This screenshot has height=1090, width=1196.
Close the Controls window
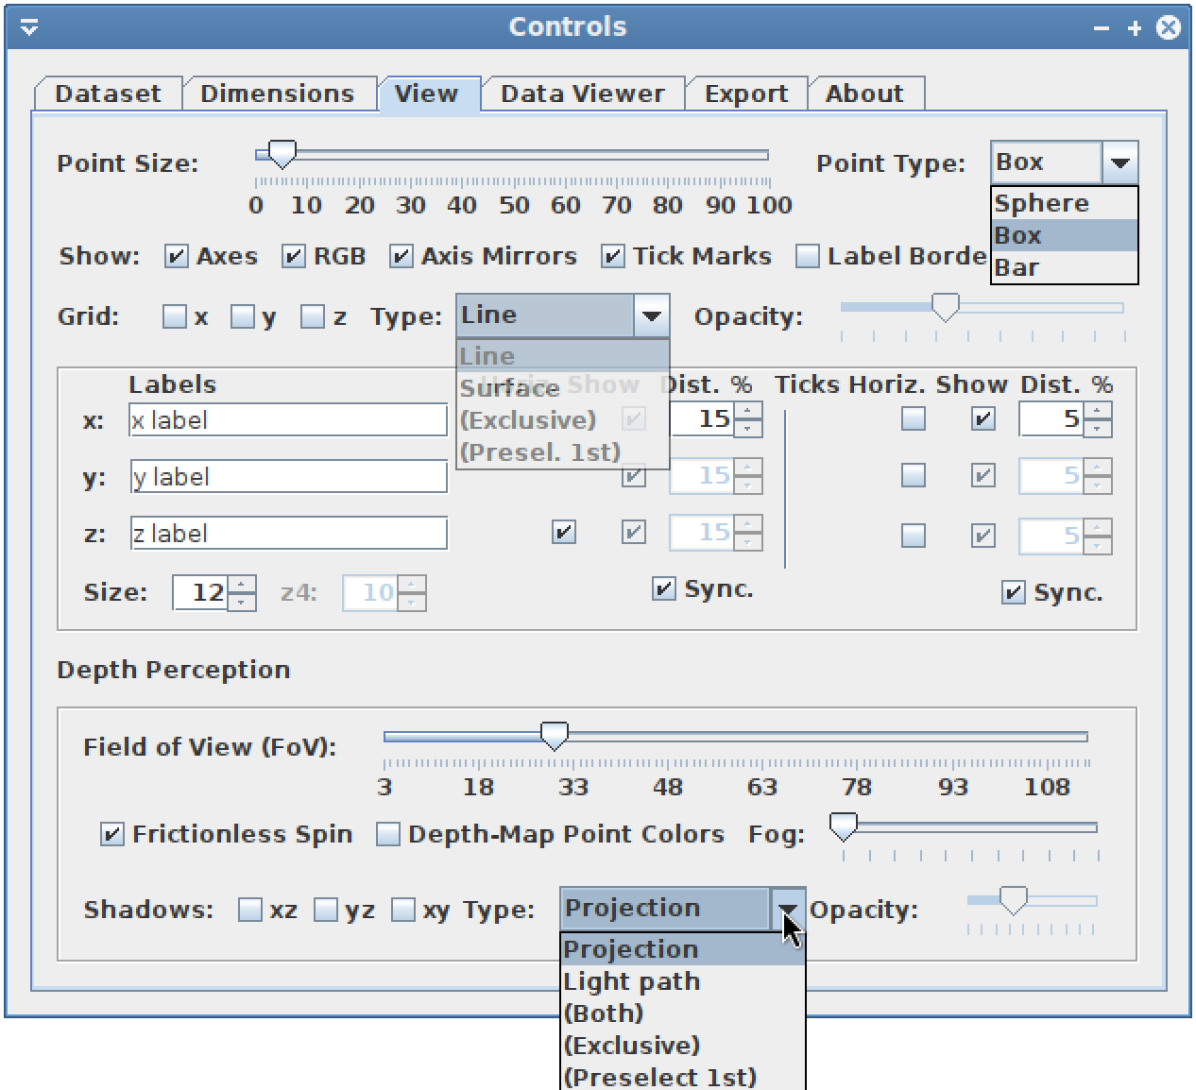tap(1168, 28)
